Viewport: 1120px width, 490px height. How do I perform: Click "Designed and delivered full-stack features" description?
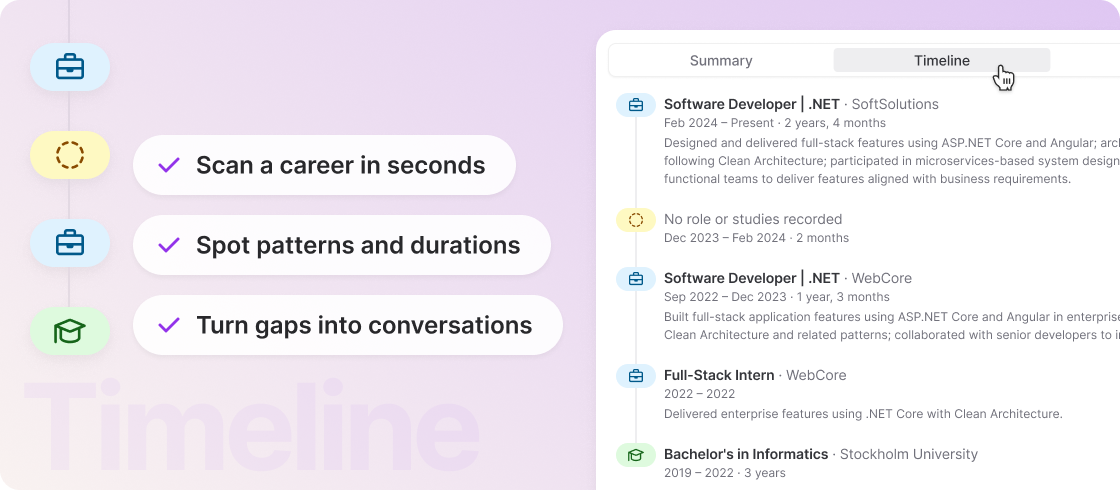pyautogui.click(x=891, y=161)
